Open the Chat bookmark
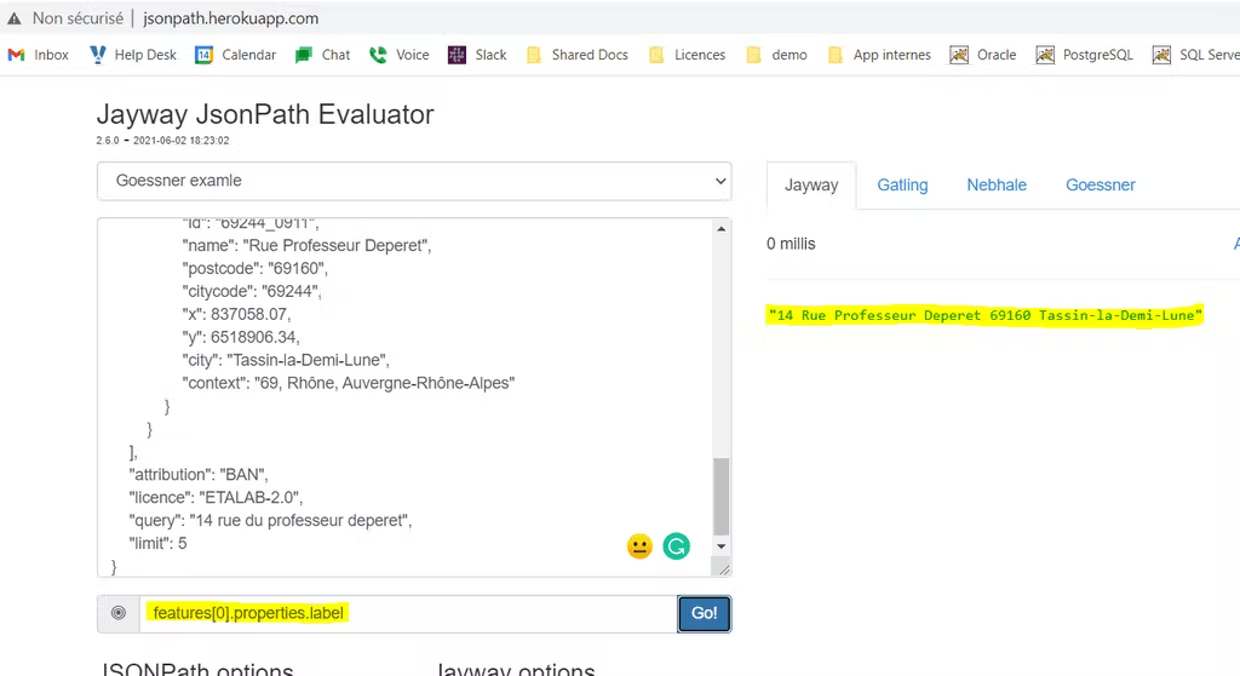The image size is (1240, 676). [322, 55]
